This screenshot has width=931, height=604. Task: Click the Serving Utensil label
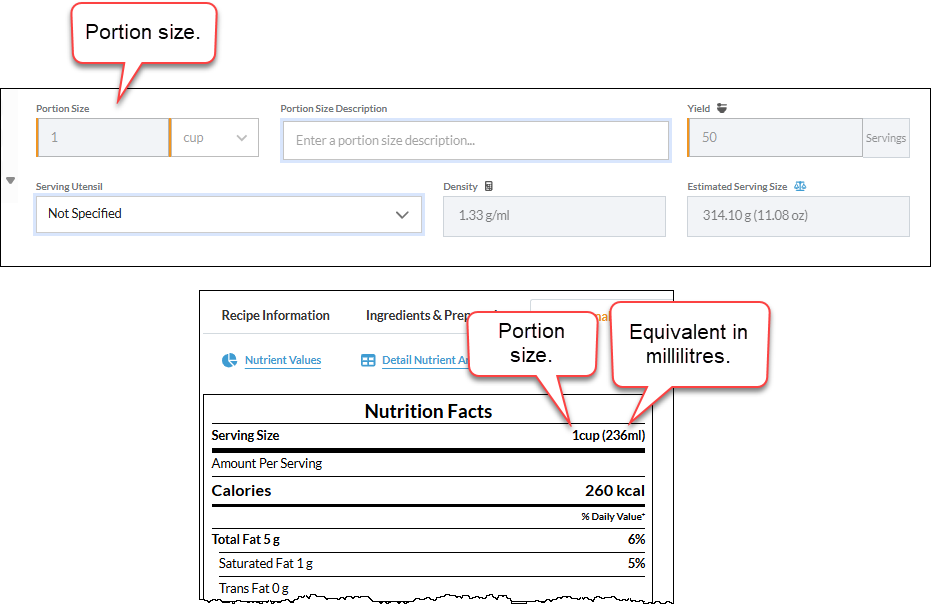pos(69,186)
